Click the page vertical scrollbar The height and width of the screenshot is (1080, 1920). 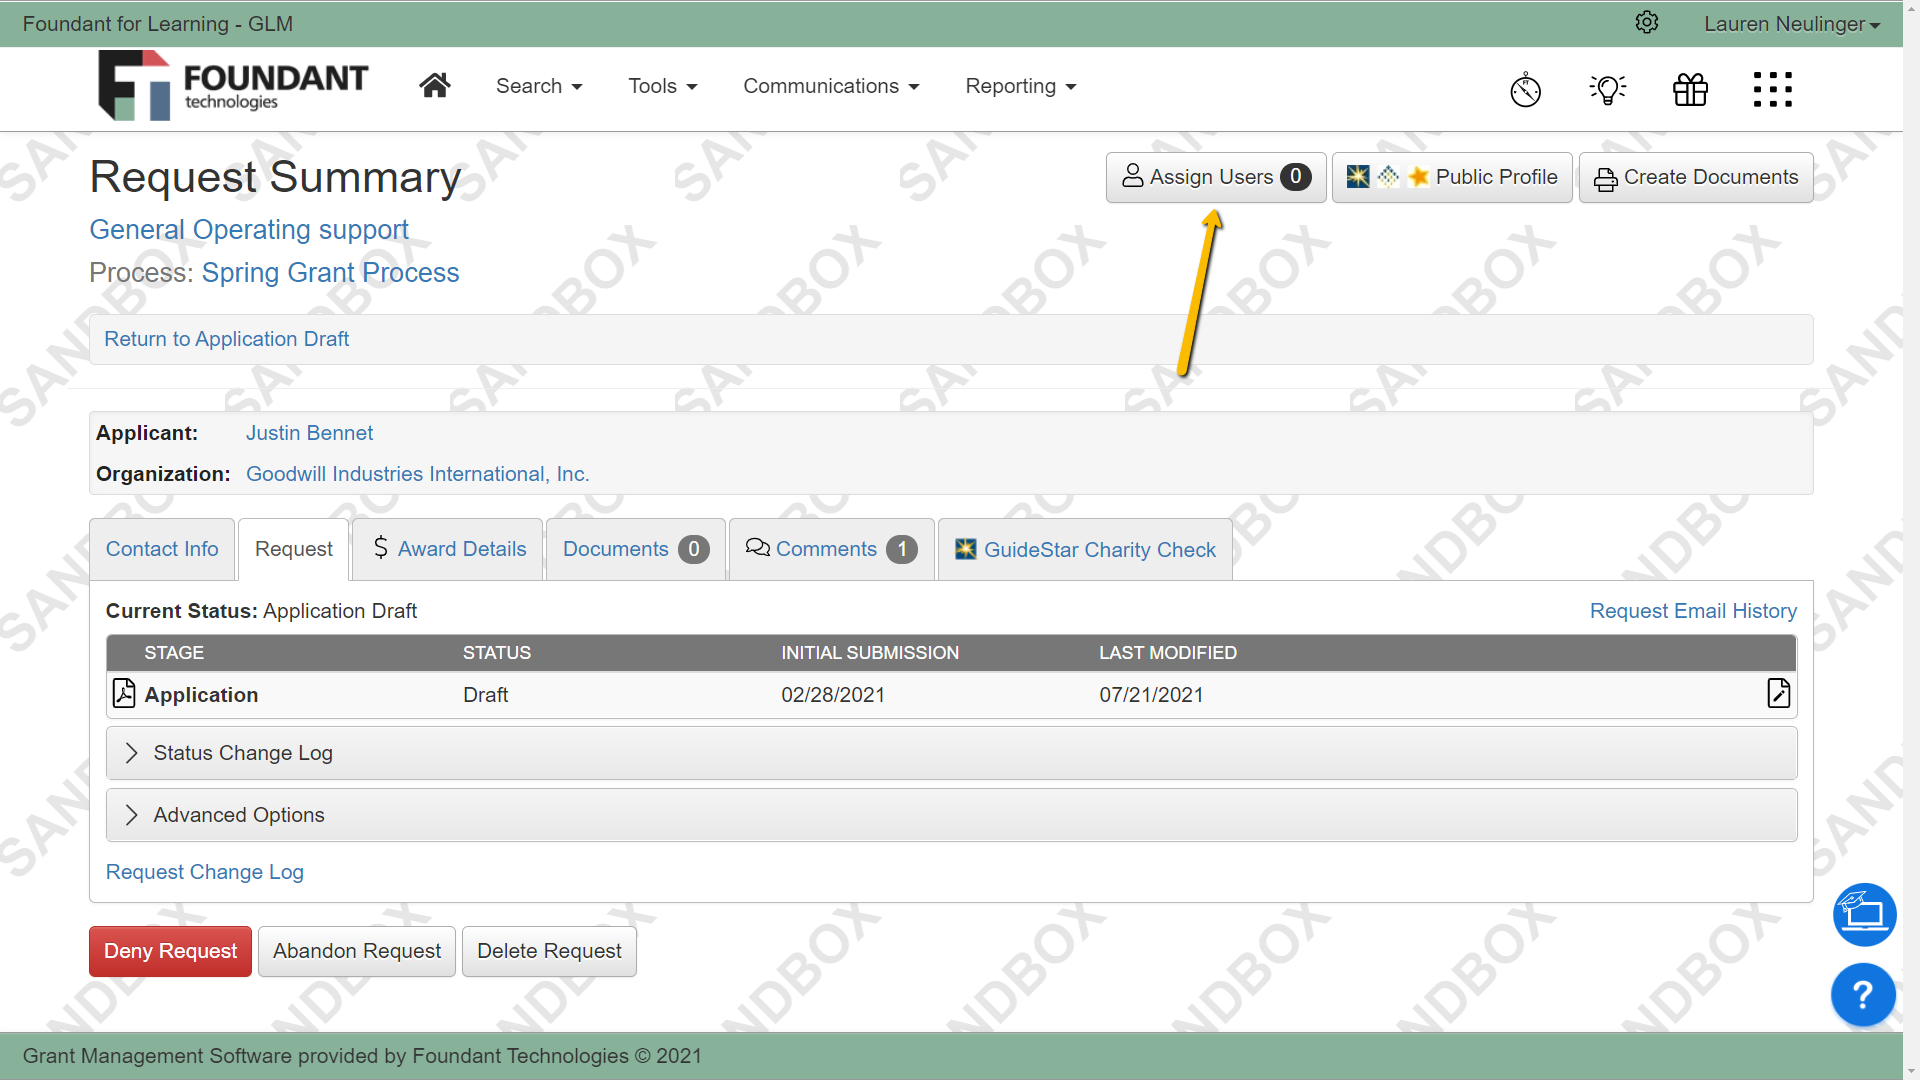coord(1911,540)
